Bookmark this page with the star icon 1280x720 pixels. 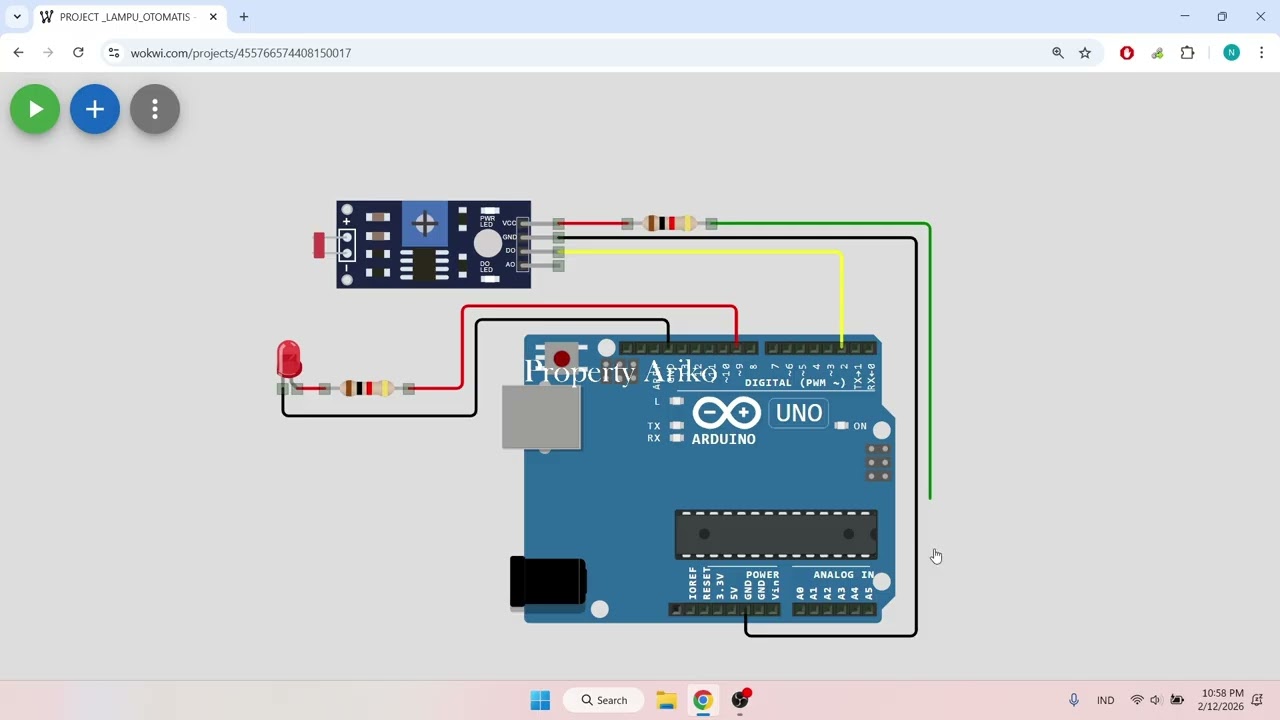[1085, 53]
